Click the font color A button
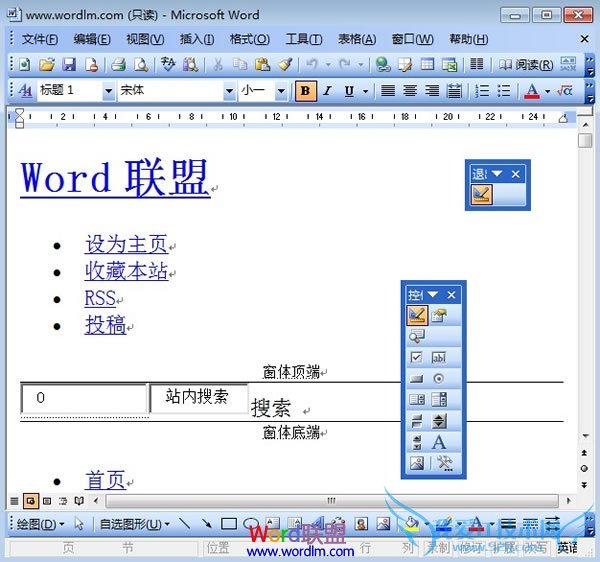 [530, 91]
